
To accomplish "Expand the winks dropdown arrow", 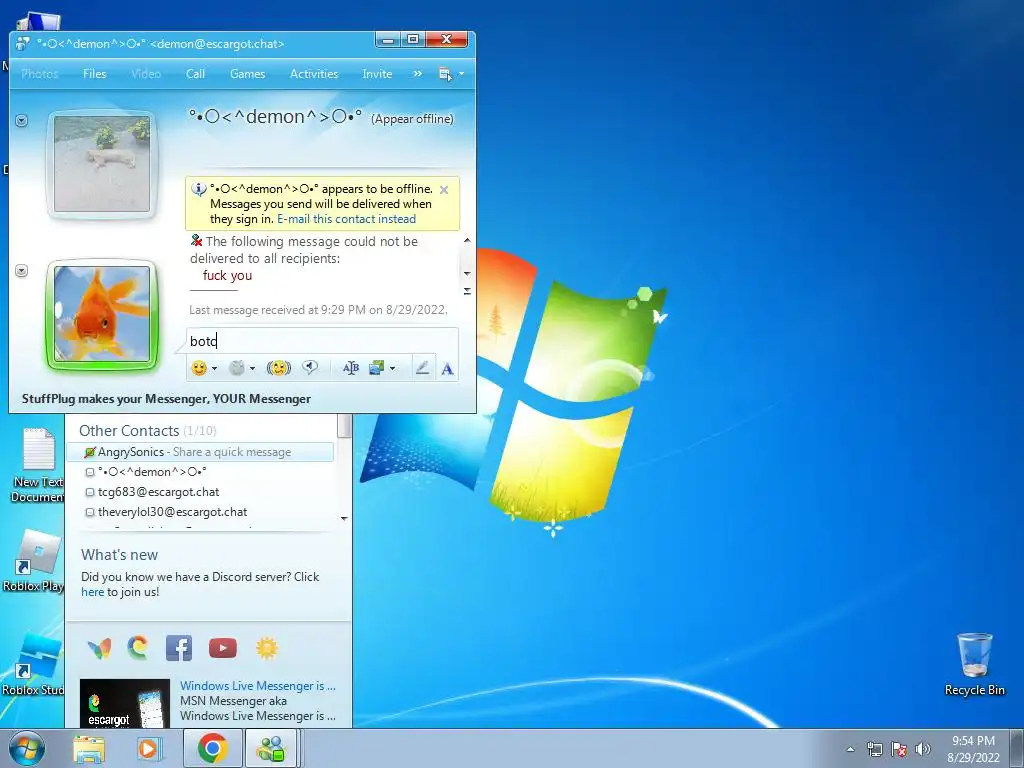I will point(252,369).
